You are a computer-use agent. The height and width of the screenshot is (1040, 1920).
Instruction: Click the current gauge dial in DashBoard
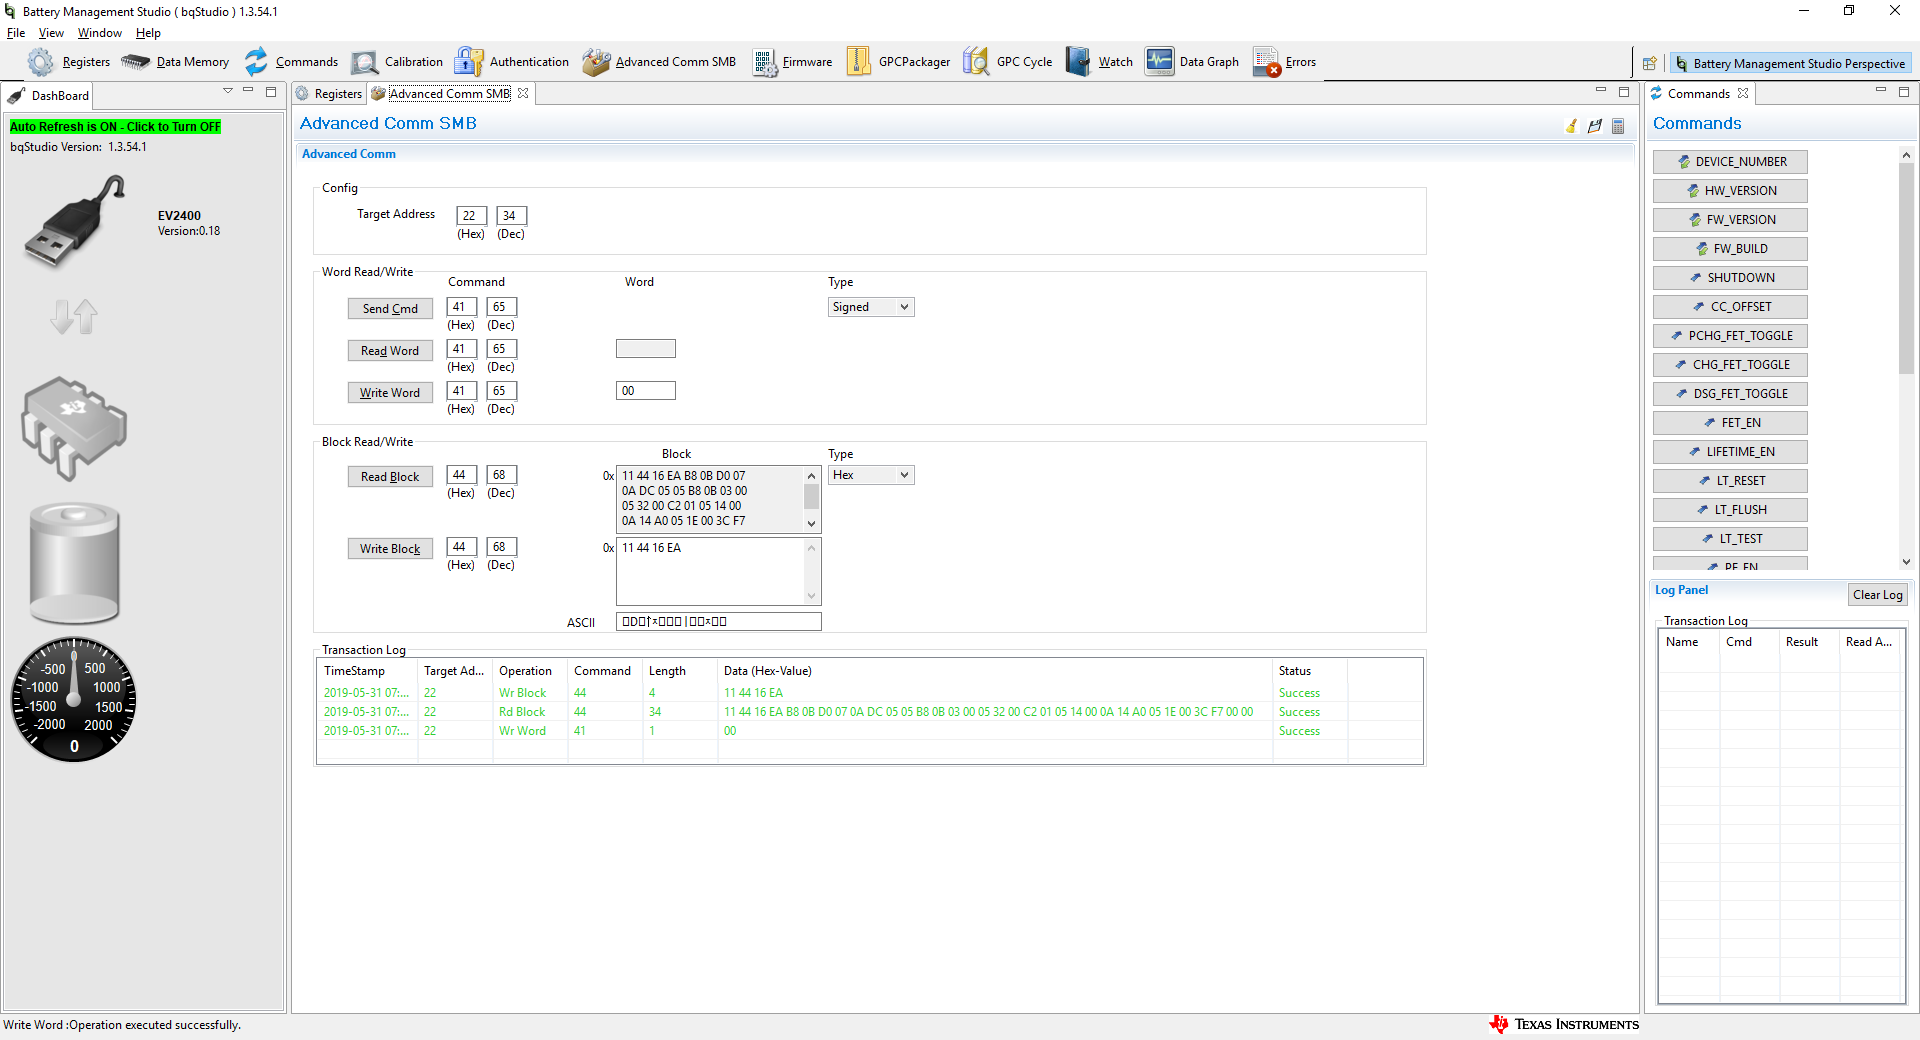click(74, 700)
